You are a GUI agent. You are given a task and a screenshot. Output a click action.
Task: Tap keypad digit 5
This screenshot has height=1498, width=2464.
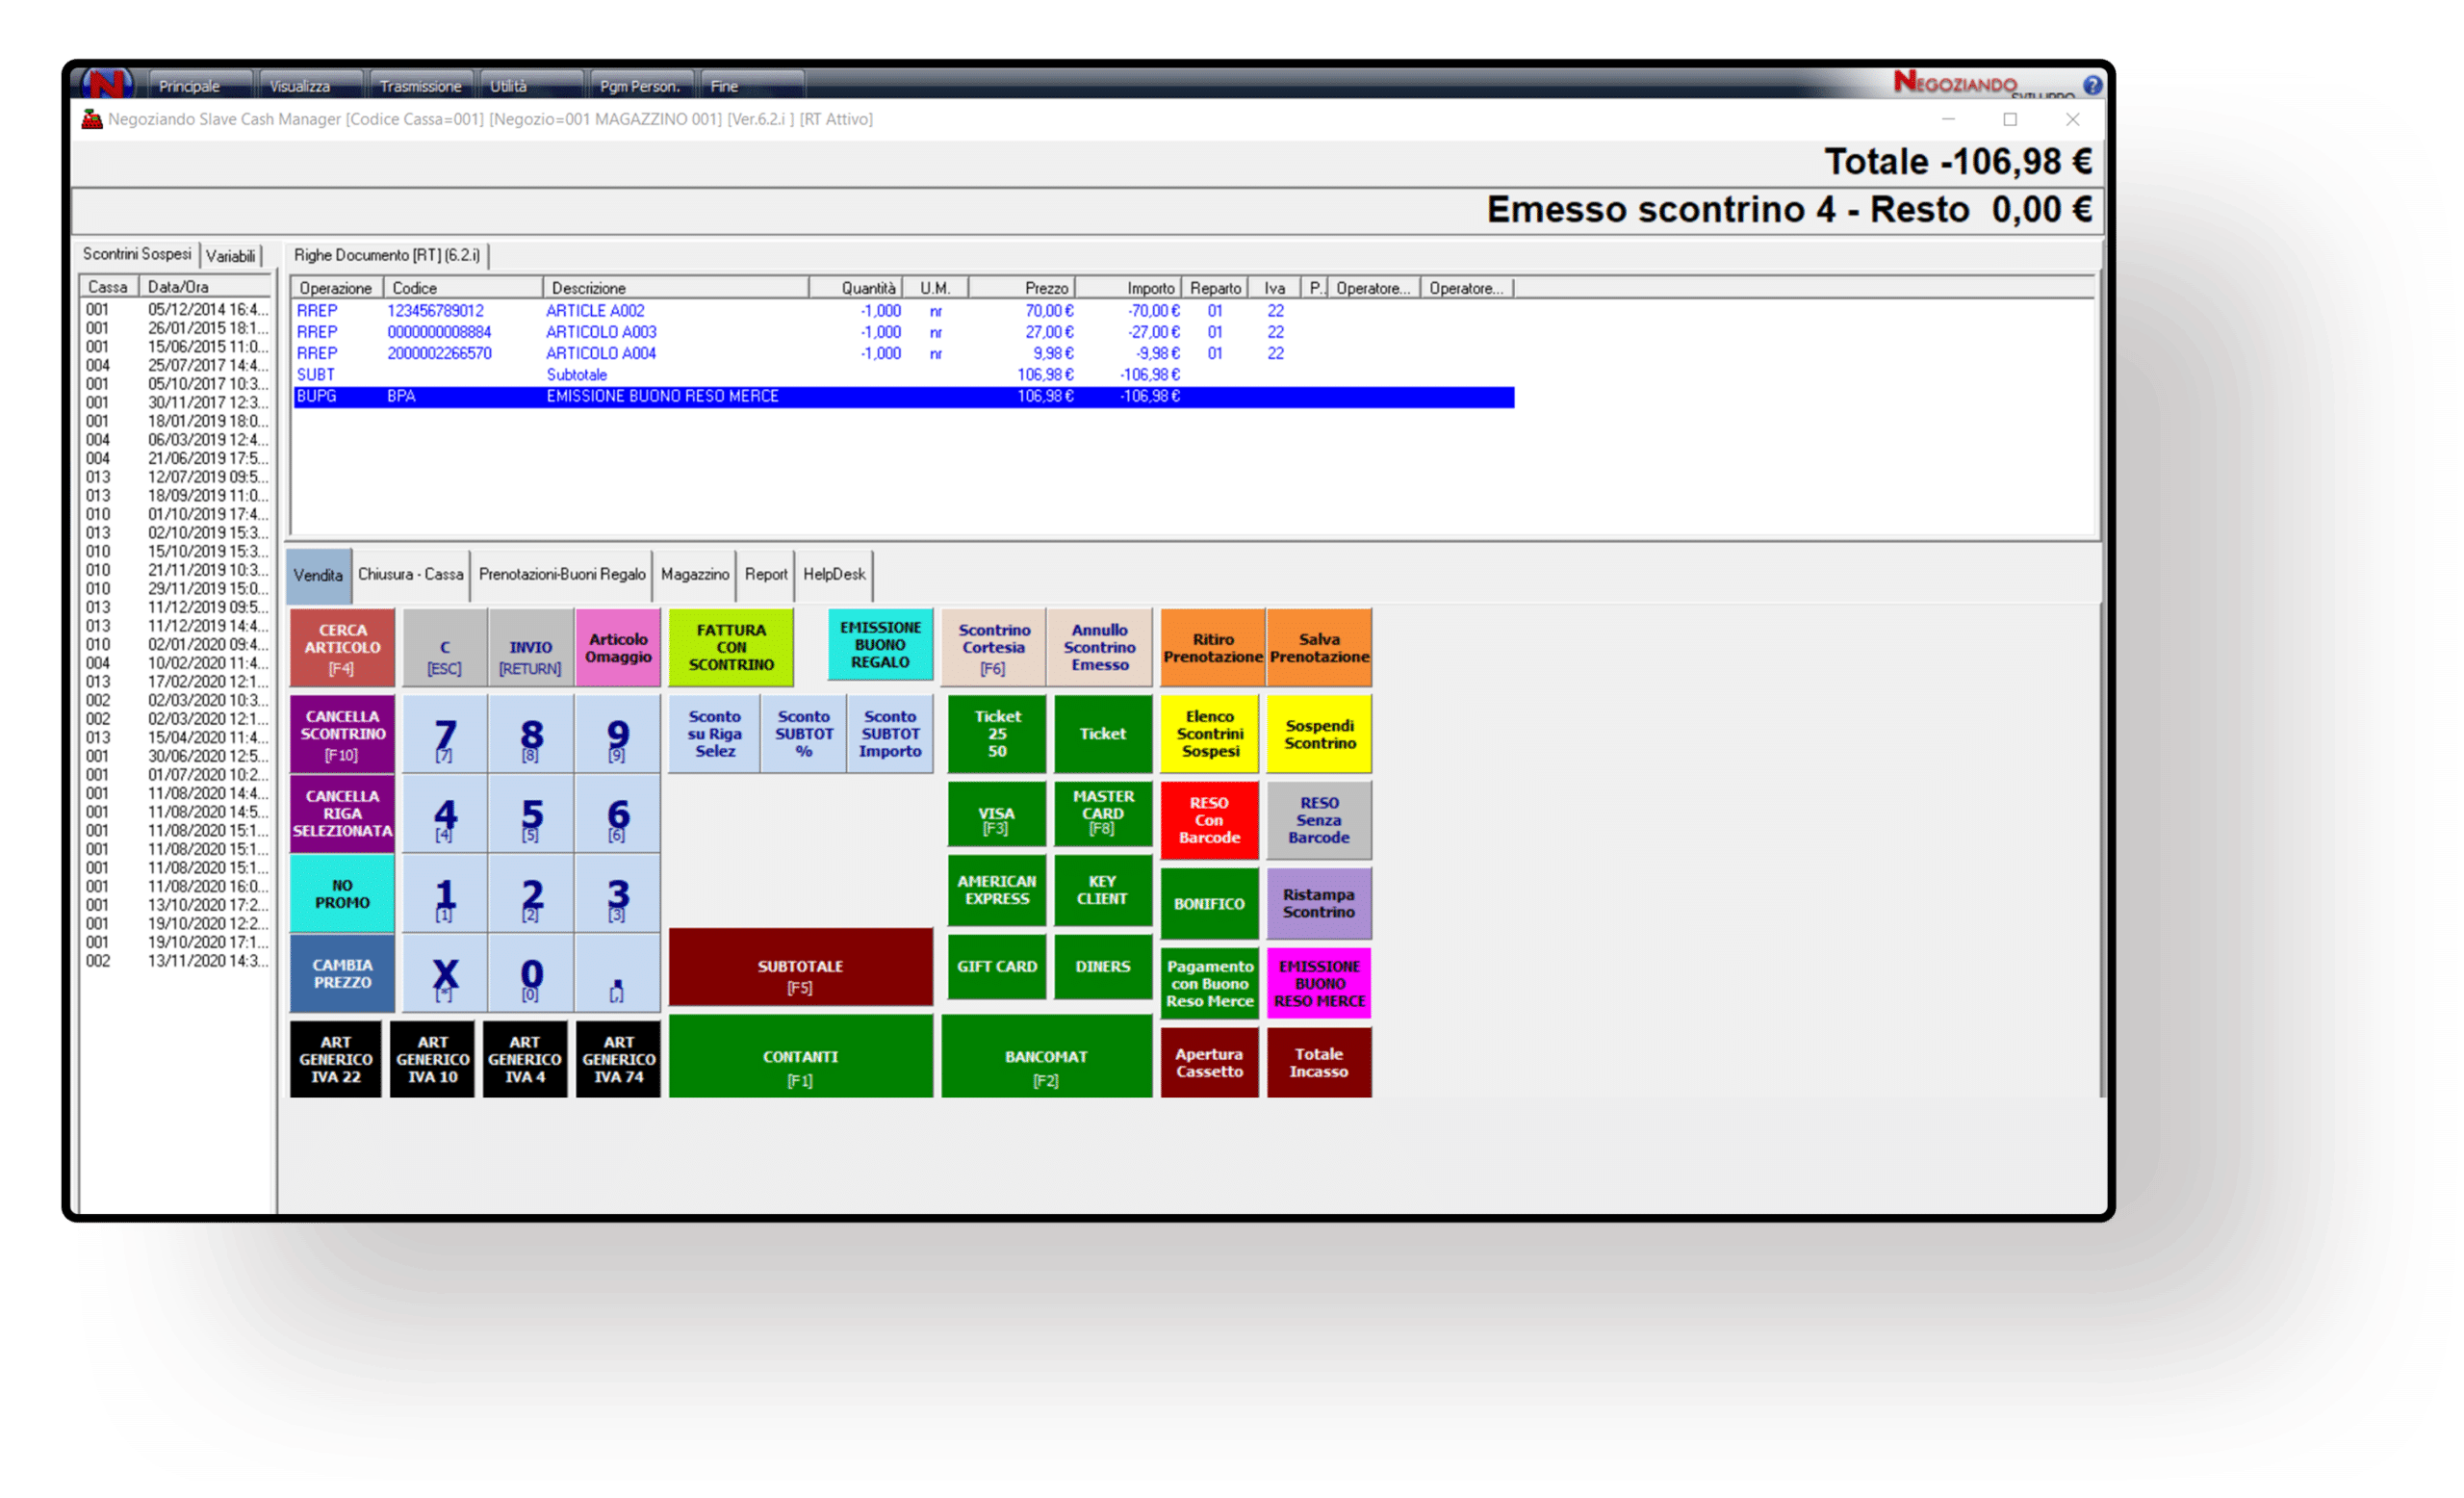pyautogui.click(x=531, y=814)
